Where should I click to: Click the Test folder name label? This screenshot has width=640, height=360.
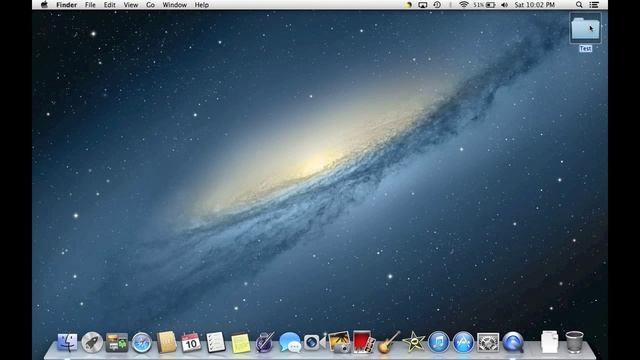pyautogui.click(x=585, y=48)
